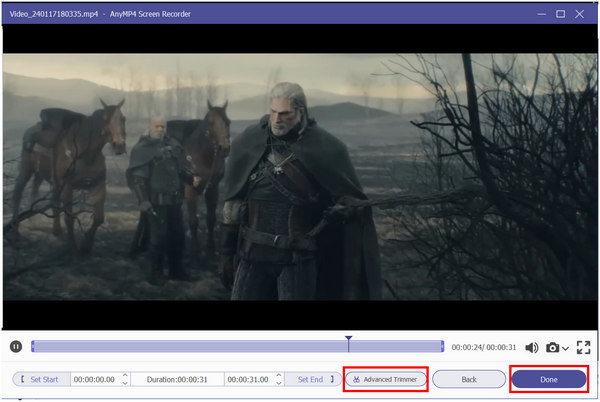Click the end time field 00:00:31.00
600x402 pixels.
click(249, 380)
